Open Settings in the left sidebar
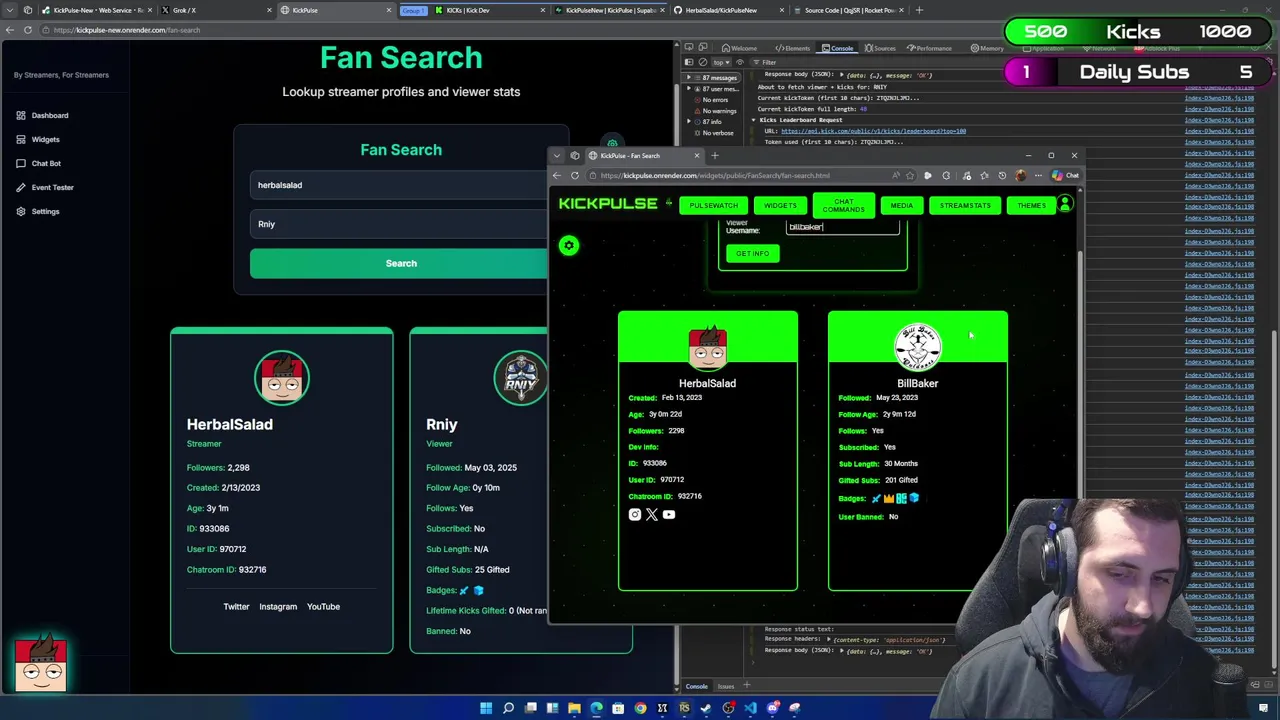Viewport: 1280px width, 720px height. [x=37, y=211]
